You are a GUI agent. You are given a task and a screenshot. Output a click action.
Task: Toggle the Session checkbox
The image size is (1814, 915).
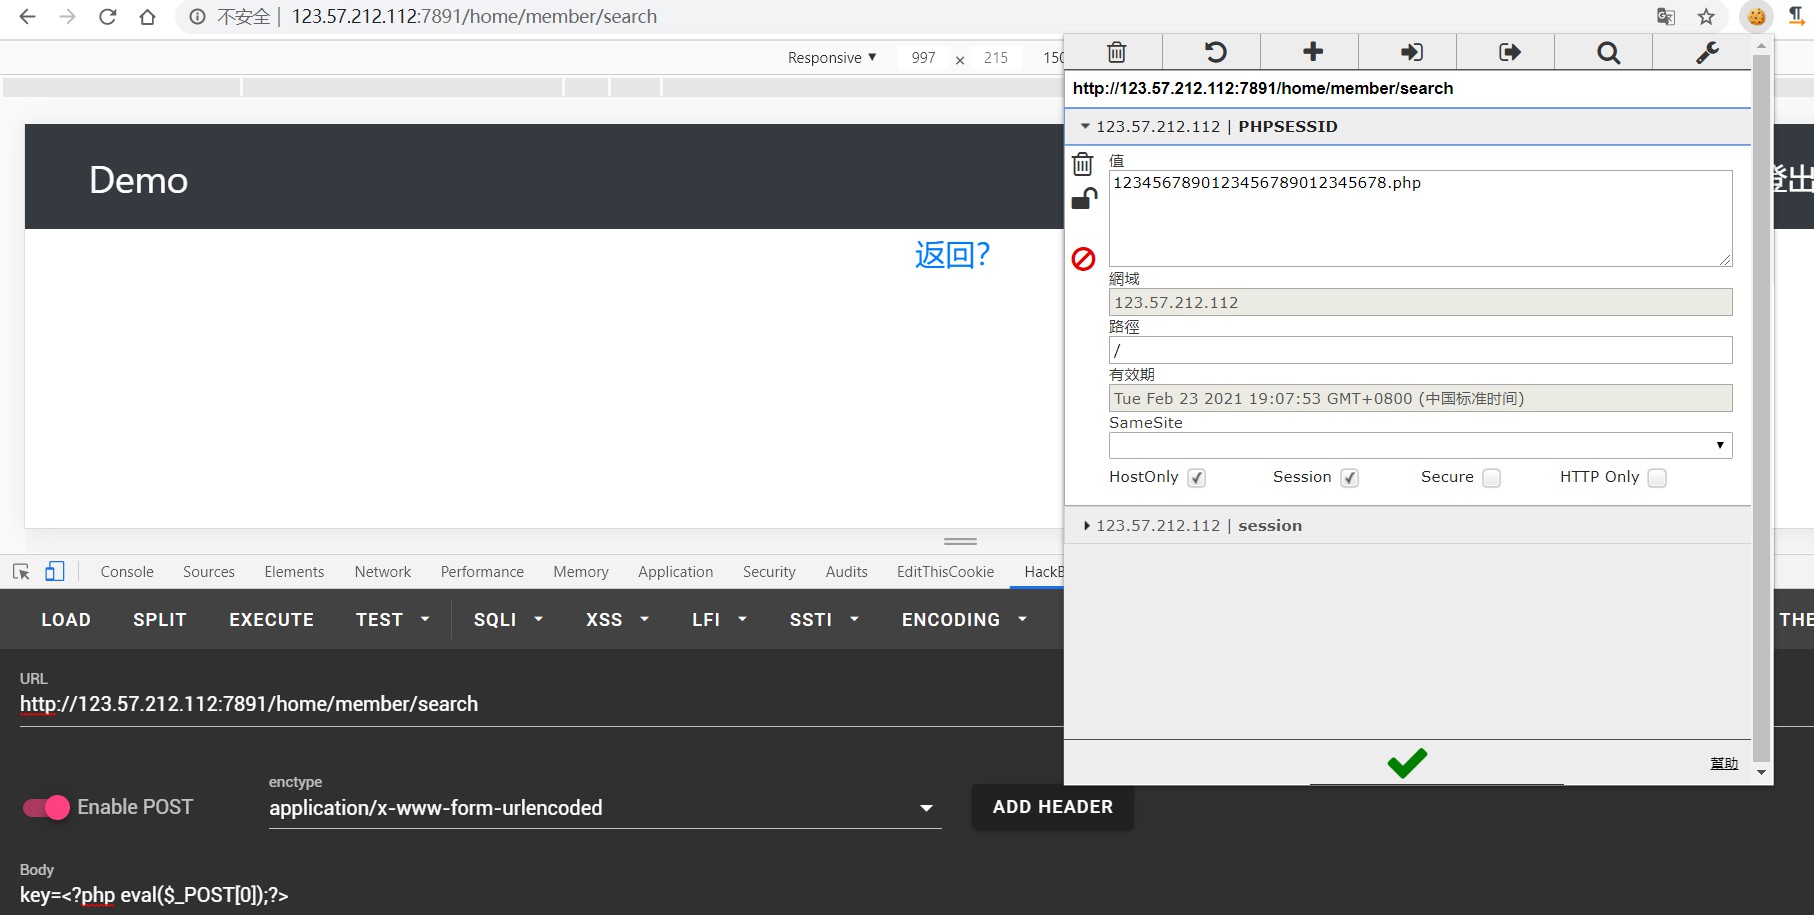pyautogui.click(x=1350, y=478)
